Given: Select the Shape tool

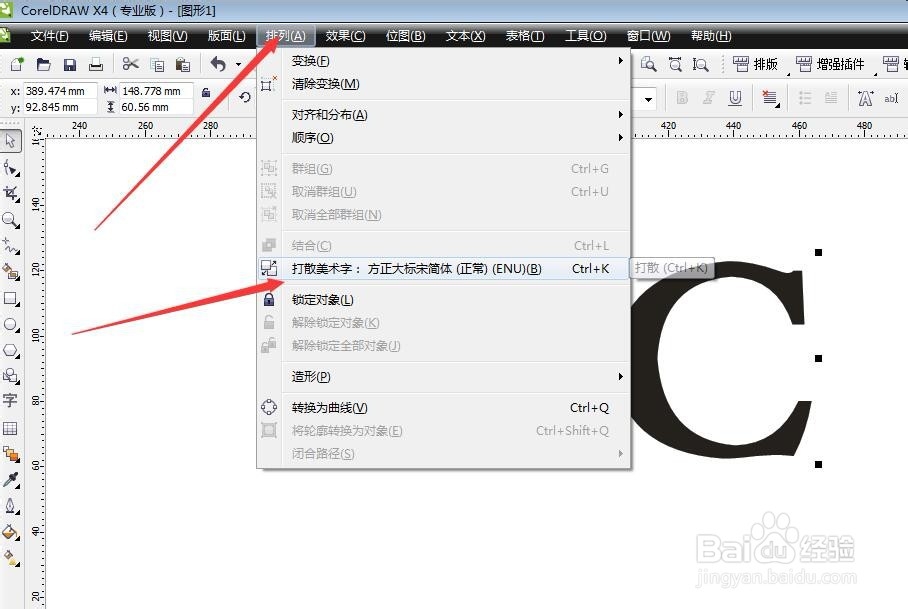Looking at the screenshot, I should (12, 167).
